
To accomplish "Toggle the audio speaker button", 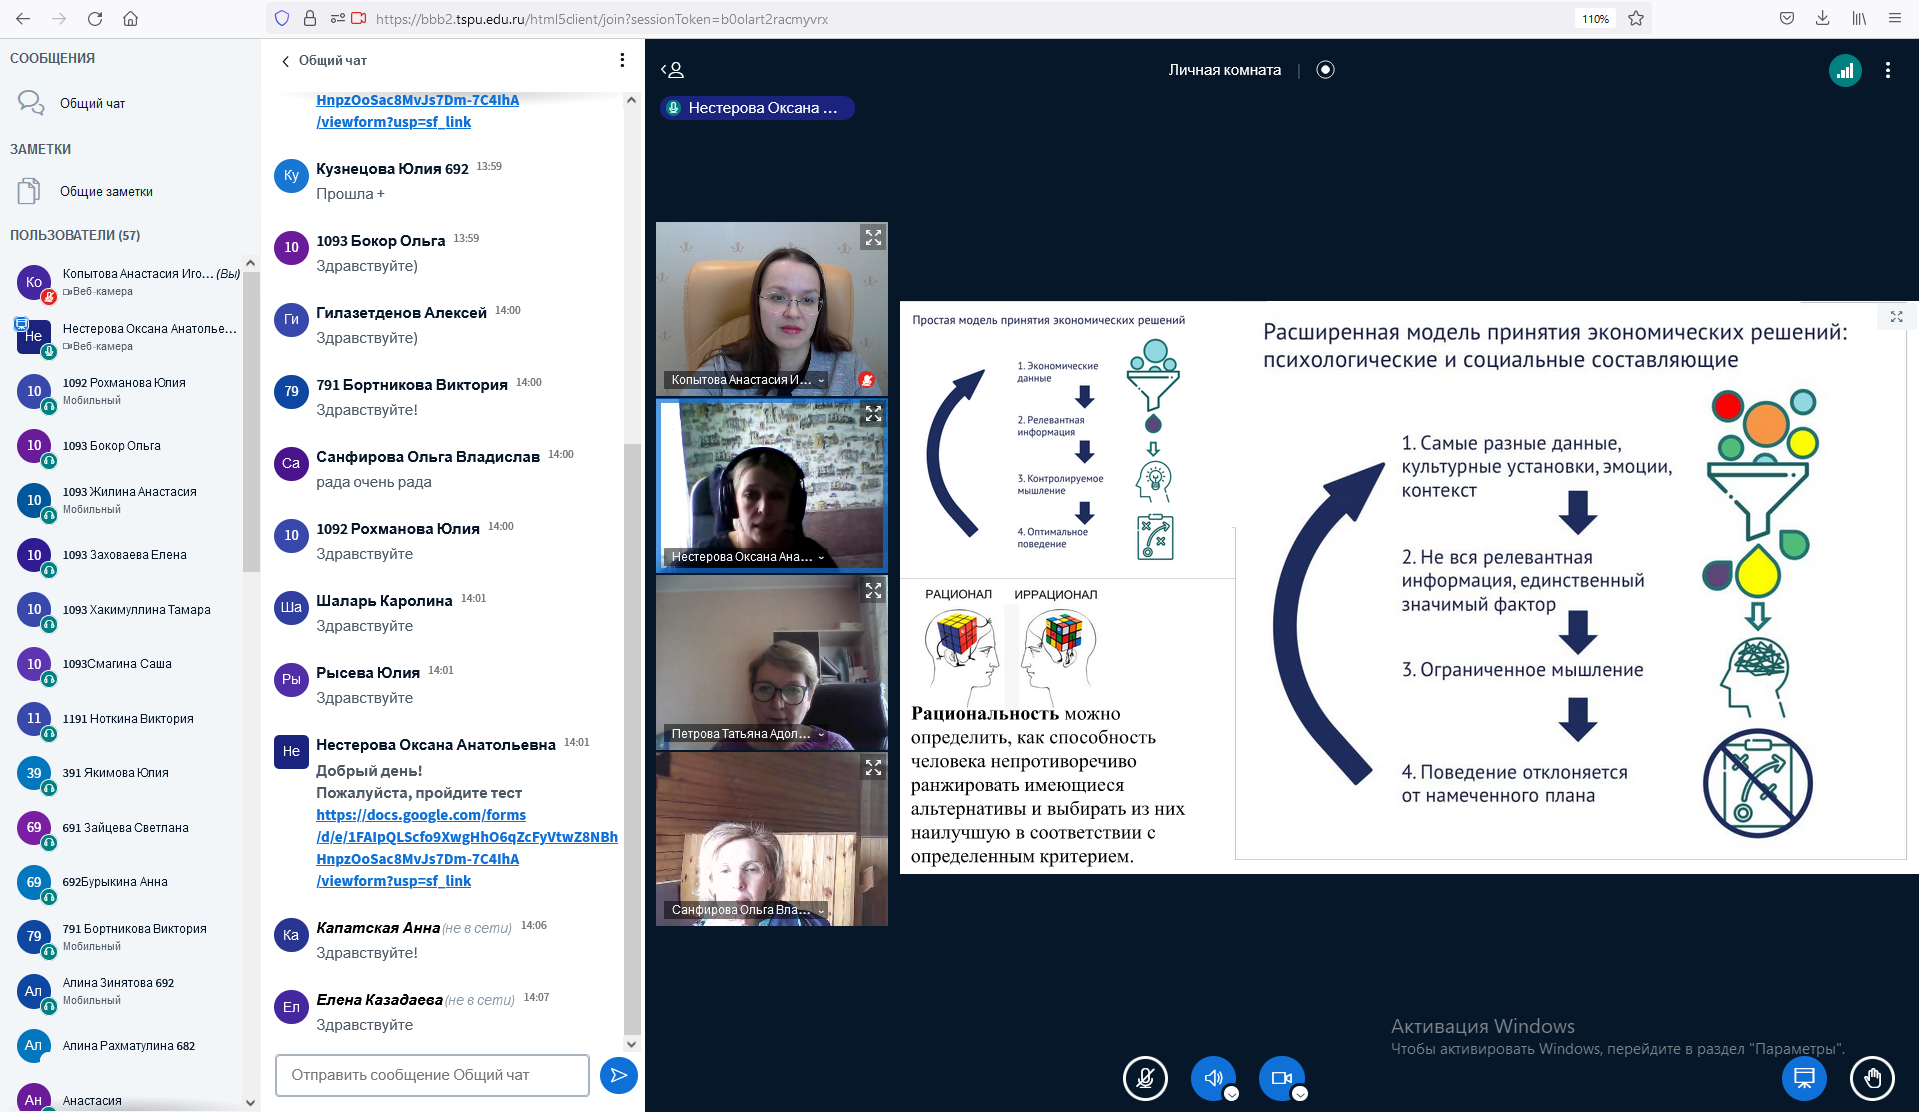I will pyautogui.click(x=1212, y=1078).
